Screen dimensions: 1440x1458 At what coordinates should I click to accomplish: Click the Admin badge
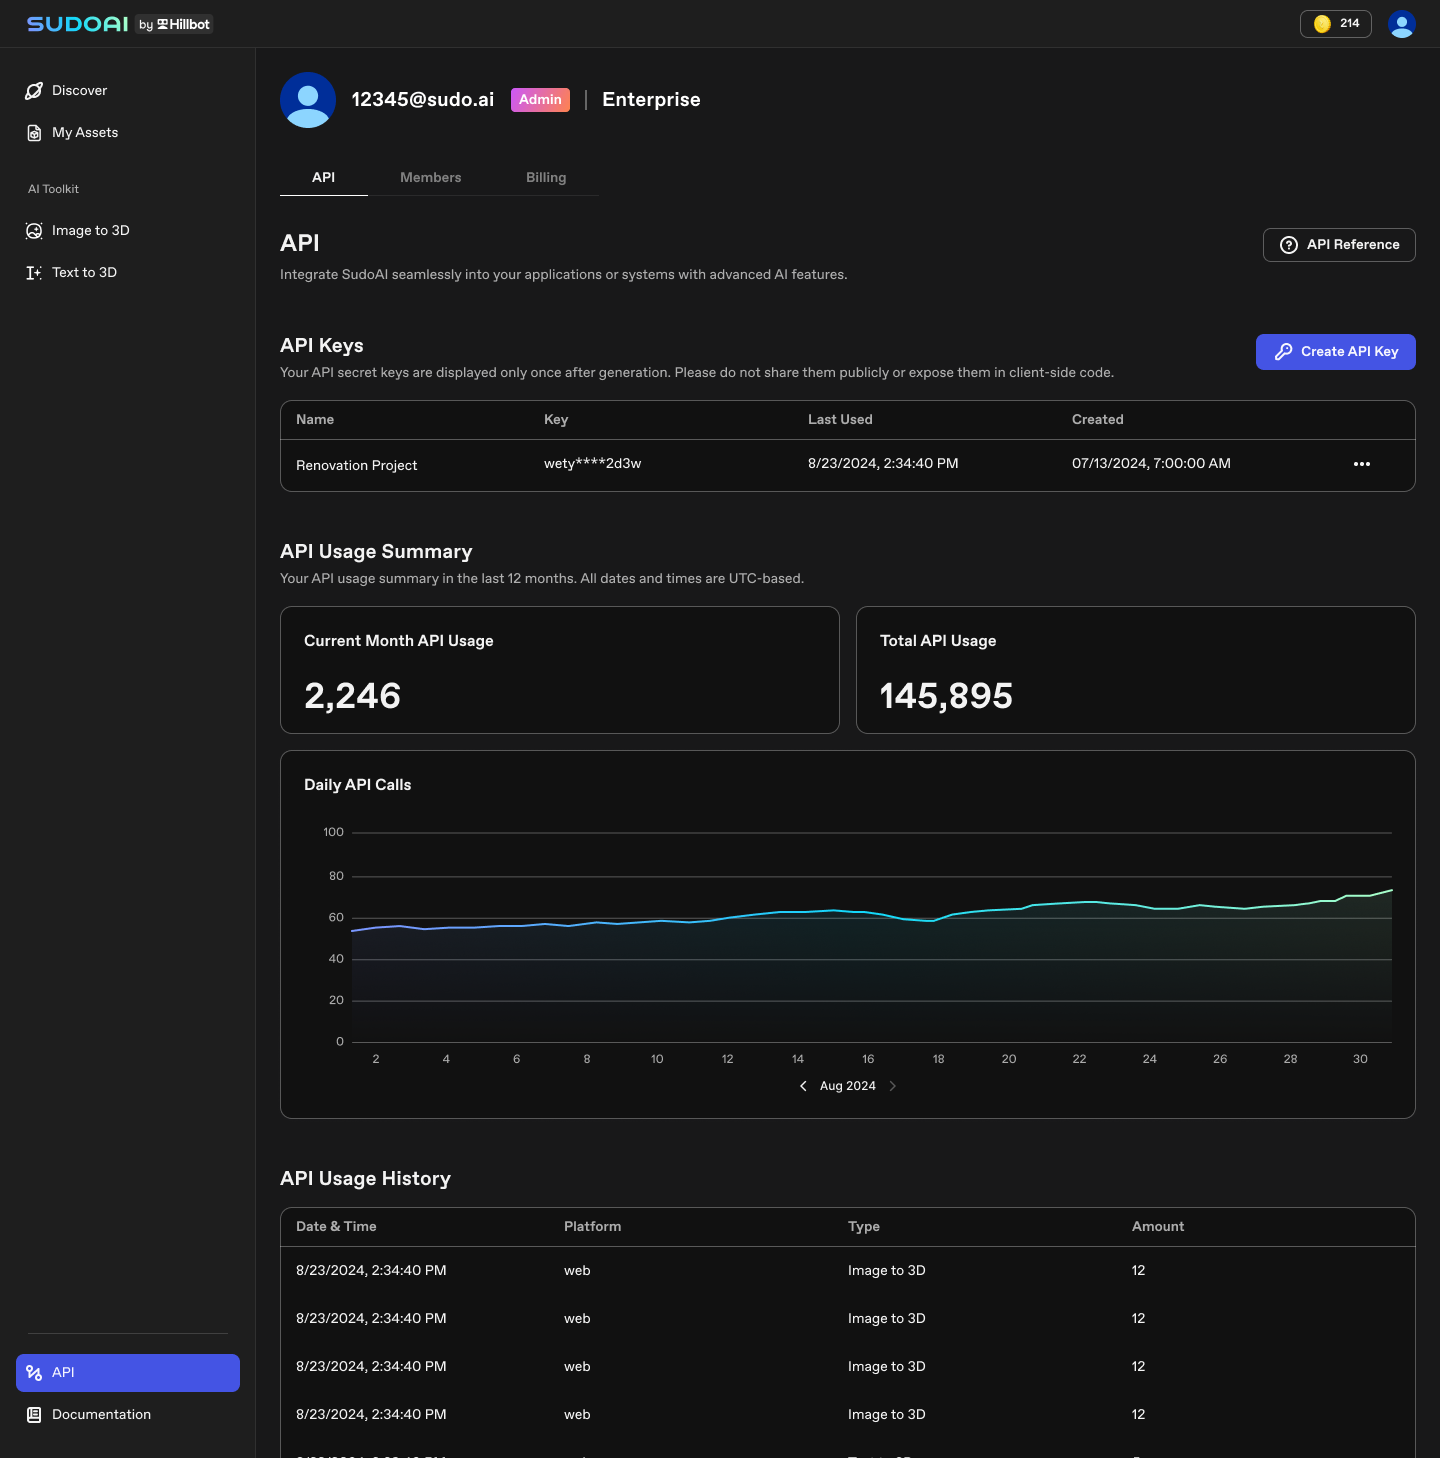click(540, 100)
